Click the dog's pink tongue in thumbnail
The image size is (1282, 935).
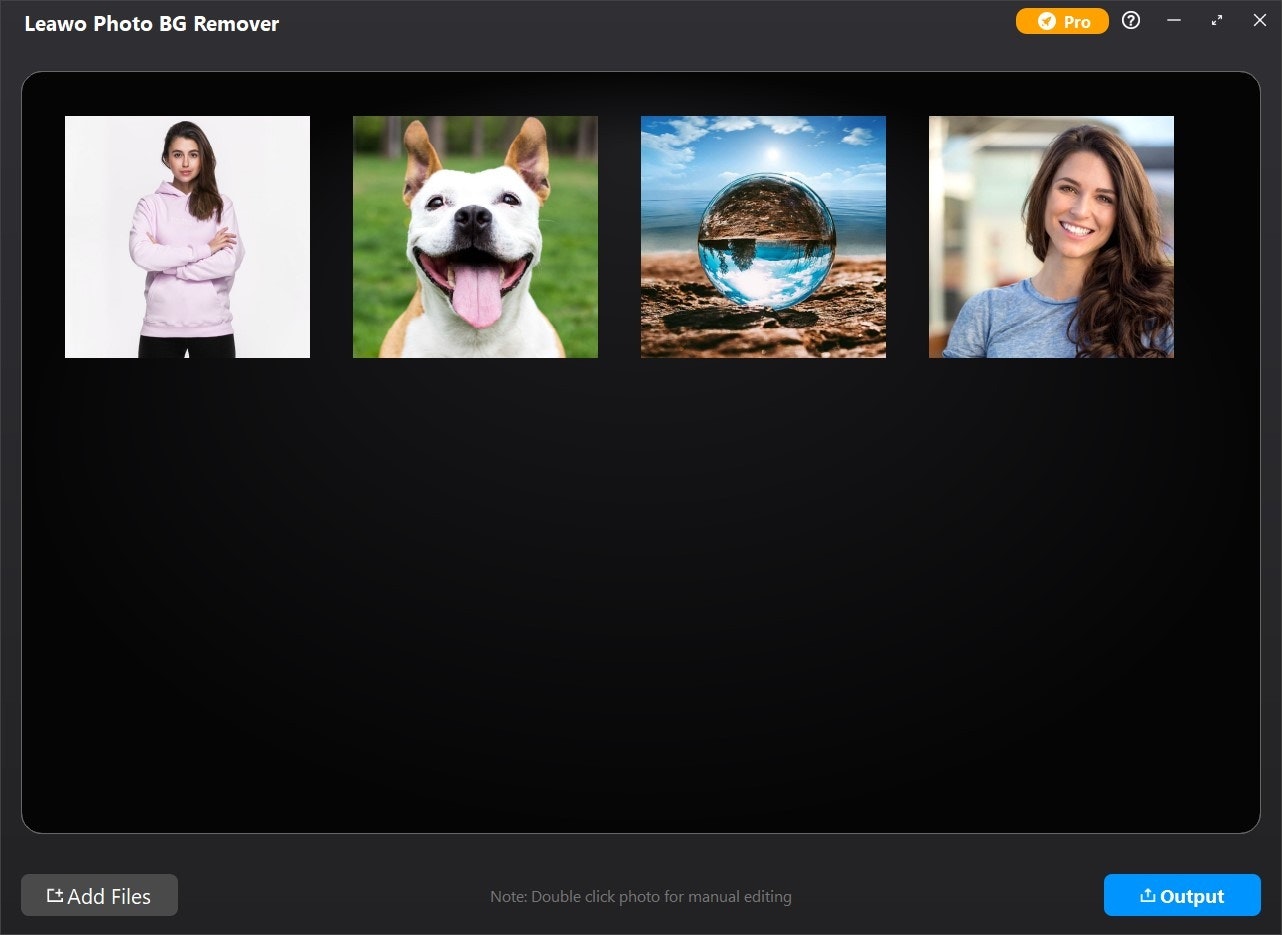[x=478, y=295]
